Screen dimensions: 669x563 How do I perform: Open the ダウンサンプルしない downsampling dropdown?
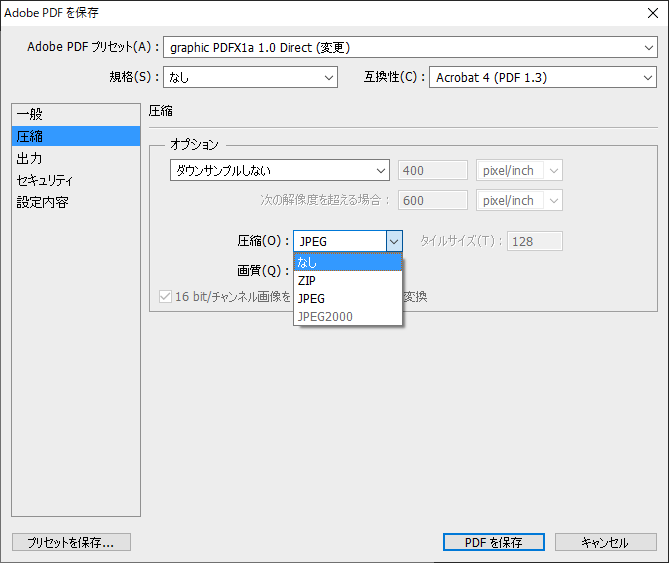(x=279, y=171)
